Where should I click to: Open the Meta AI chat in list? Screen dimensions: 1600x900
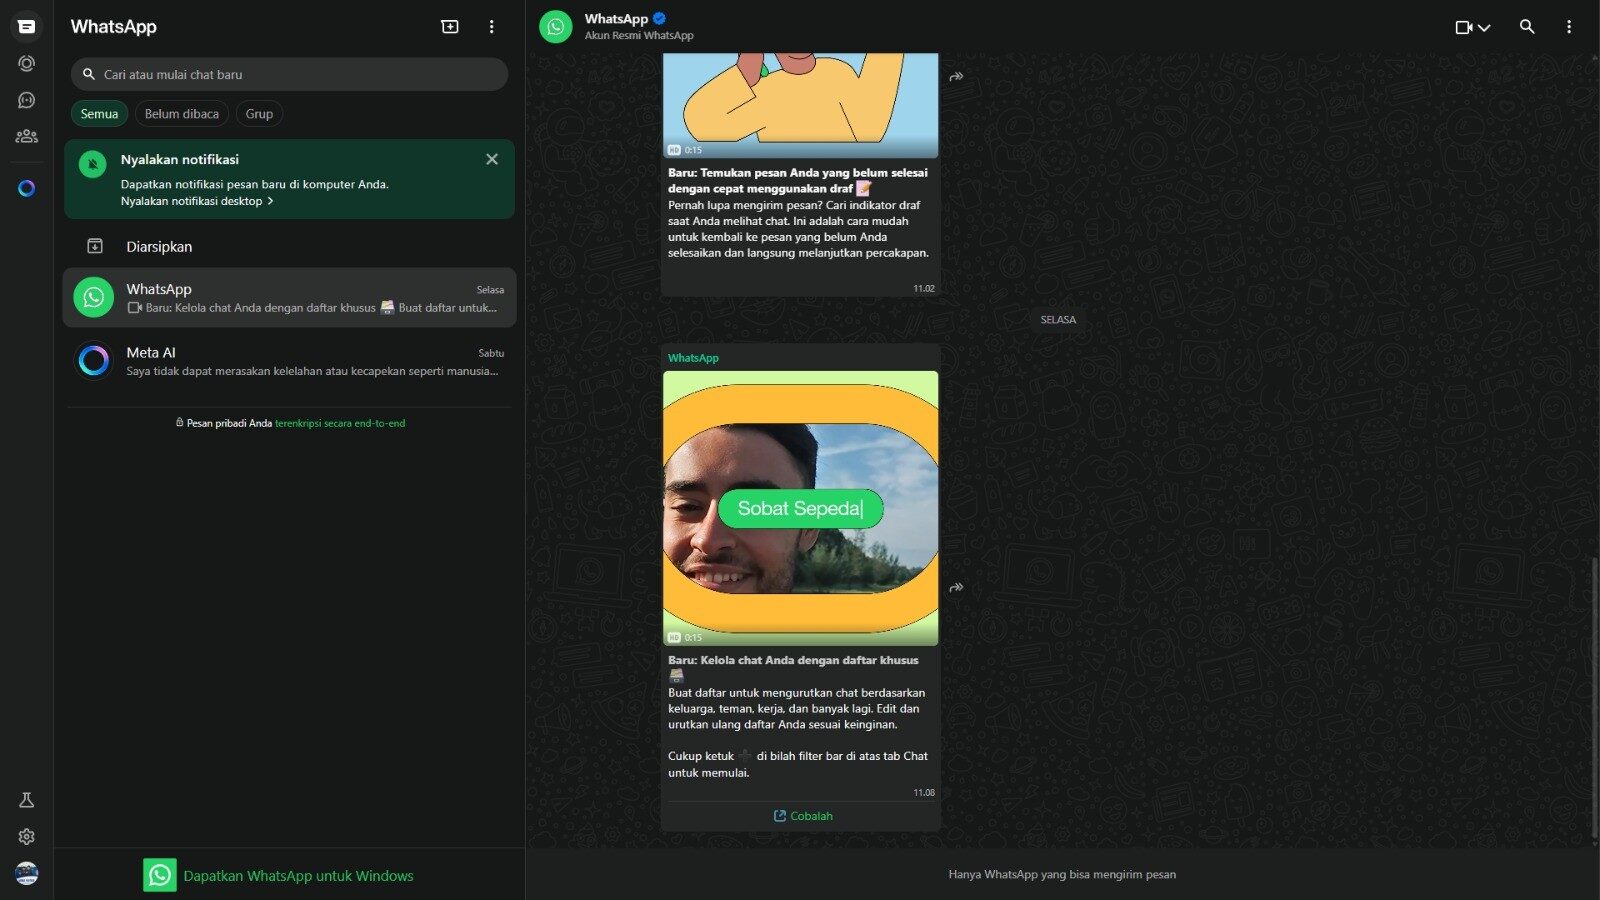pos(289,361)
